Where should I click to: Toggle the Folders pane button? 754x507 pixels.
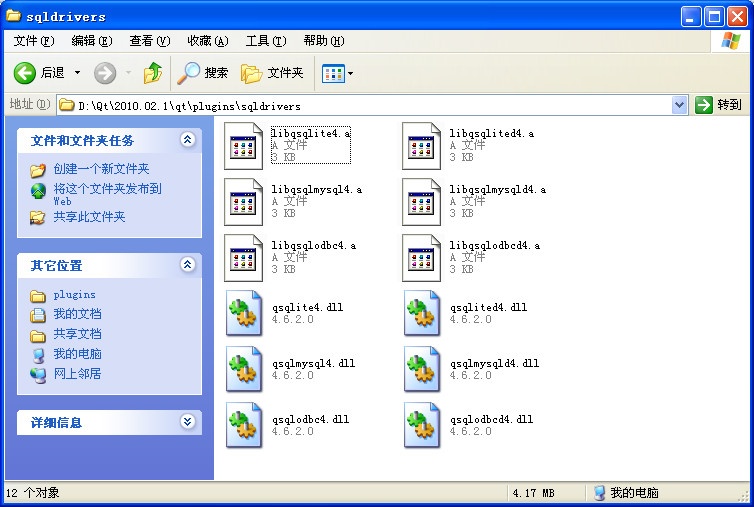tap(273, 73)
